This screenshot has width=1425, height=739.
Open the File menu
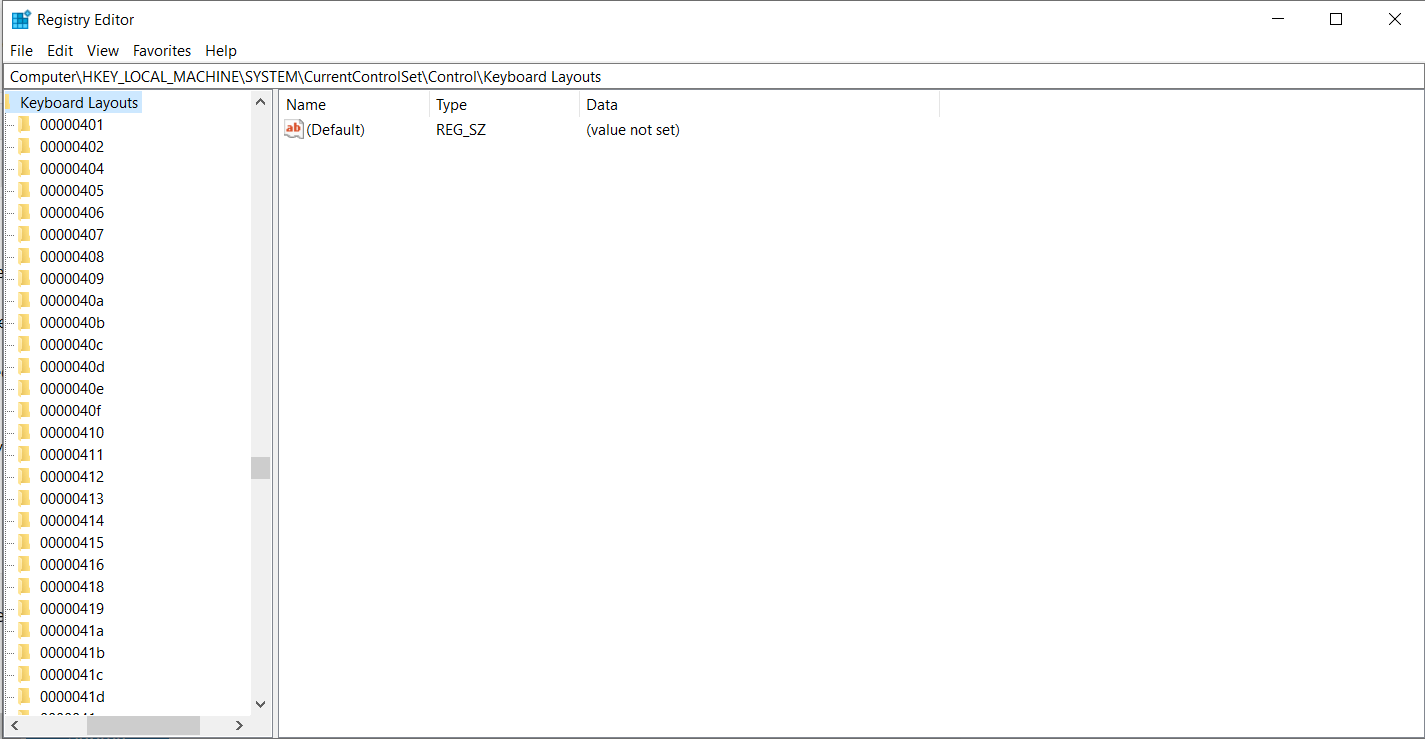(21, 50)
